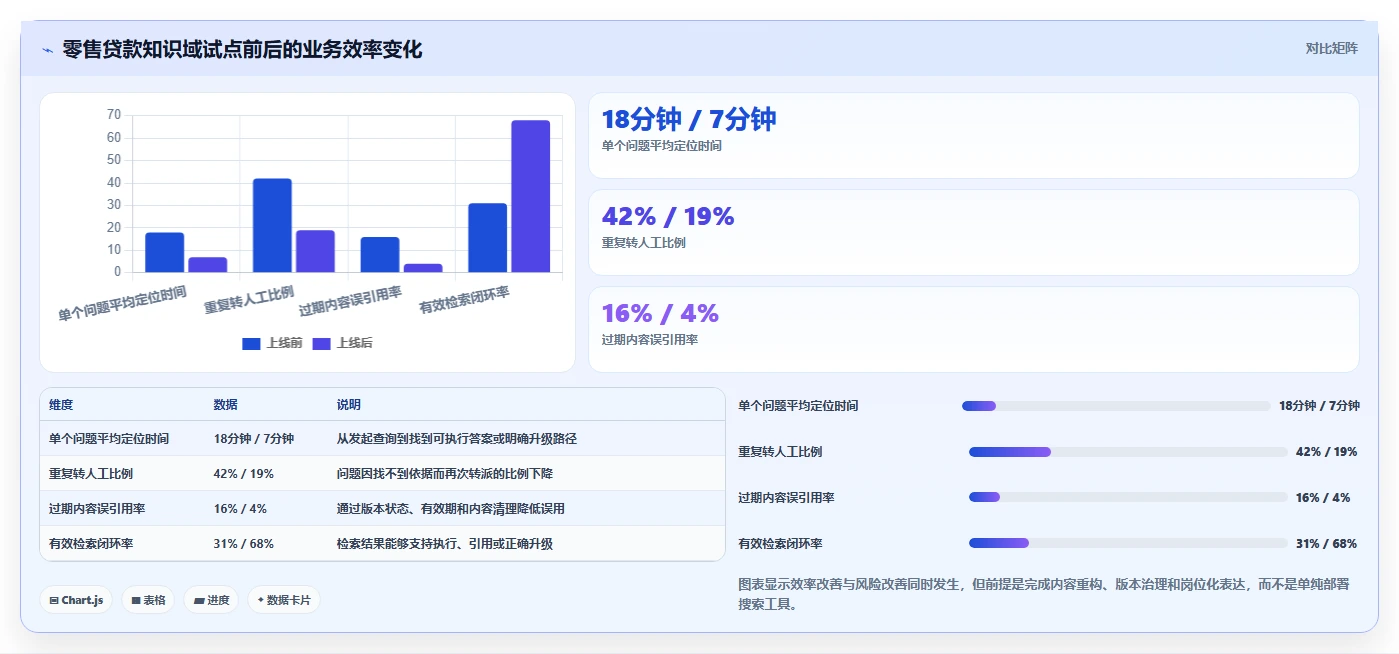Click the 16% / 4% metric card
The height and width of the screenshot is (654, 1399).
pos(973,329)
